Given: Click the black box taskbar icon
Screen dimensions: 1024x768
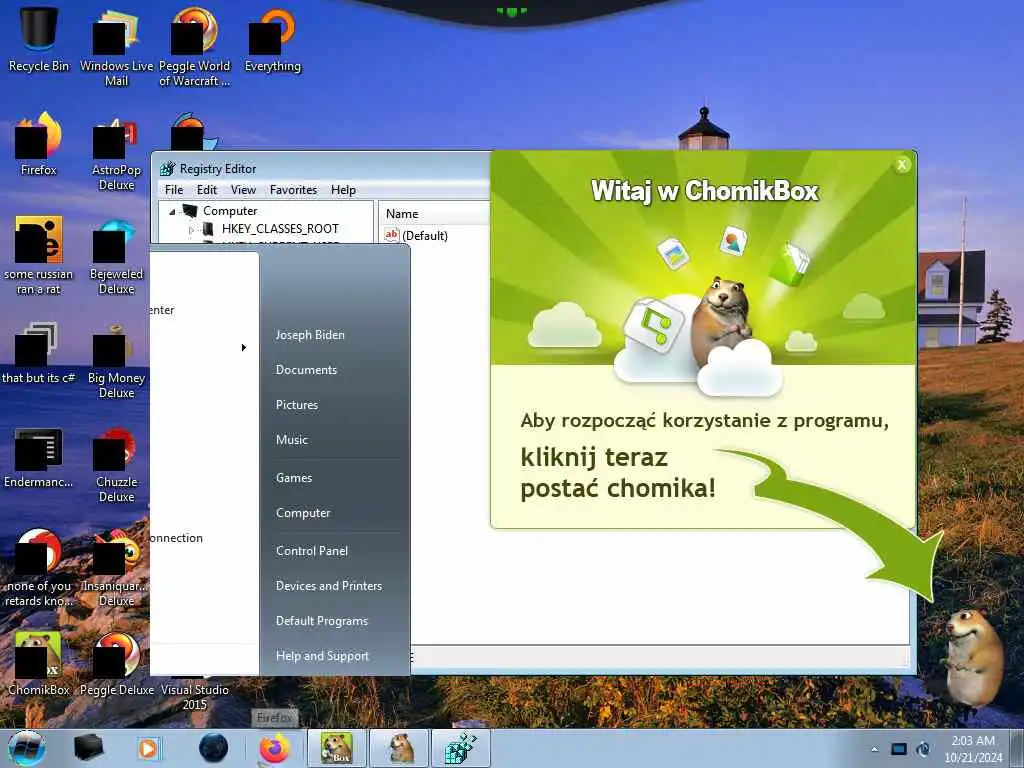Looking at the screenshot, I should (88, 748).
